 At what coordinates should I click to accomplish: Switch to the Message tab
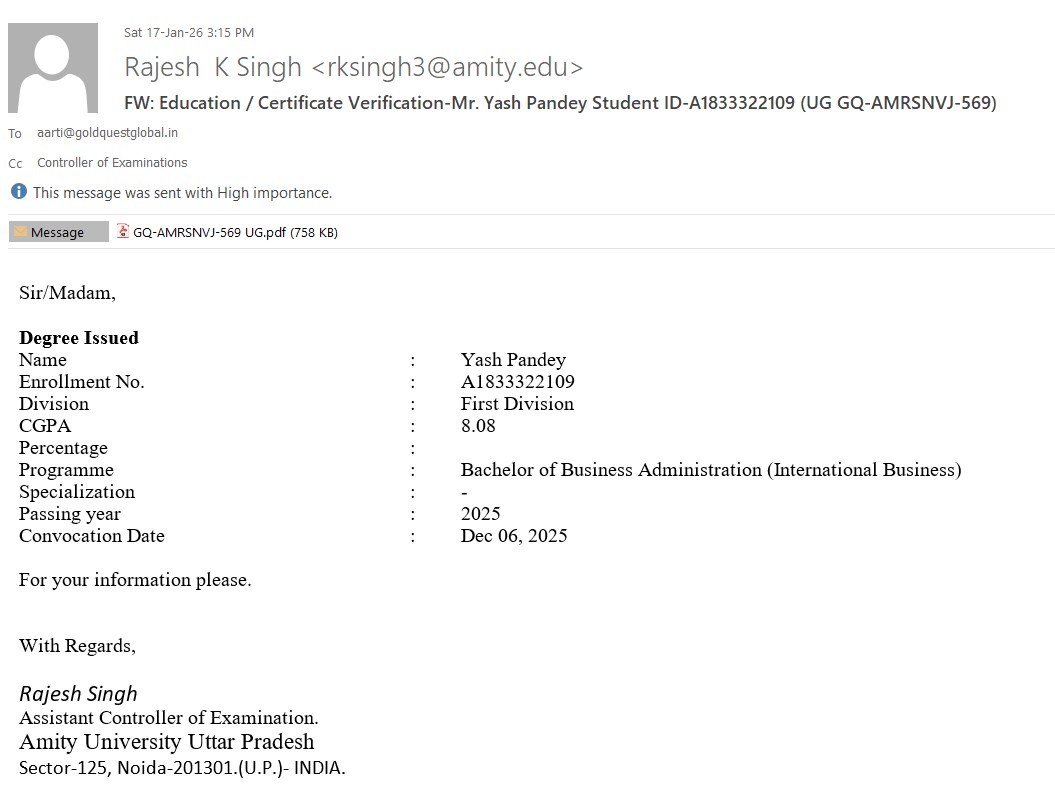[57, 232]
